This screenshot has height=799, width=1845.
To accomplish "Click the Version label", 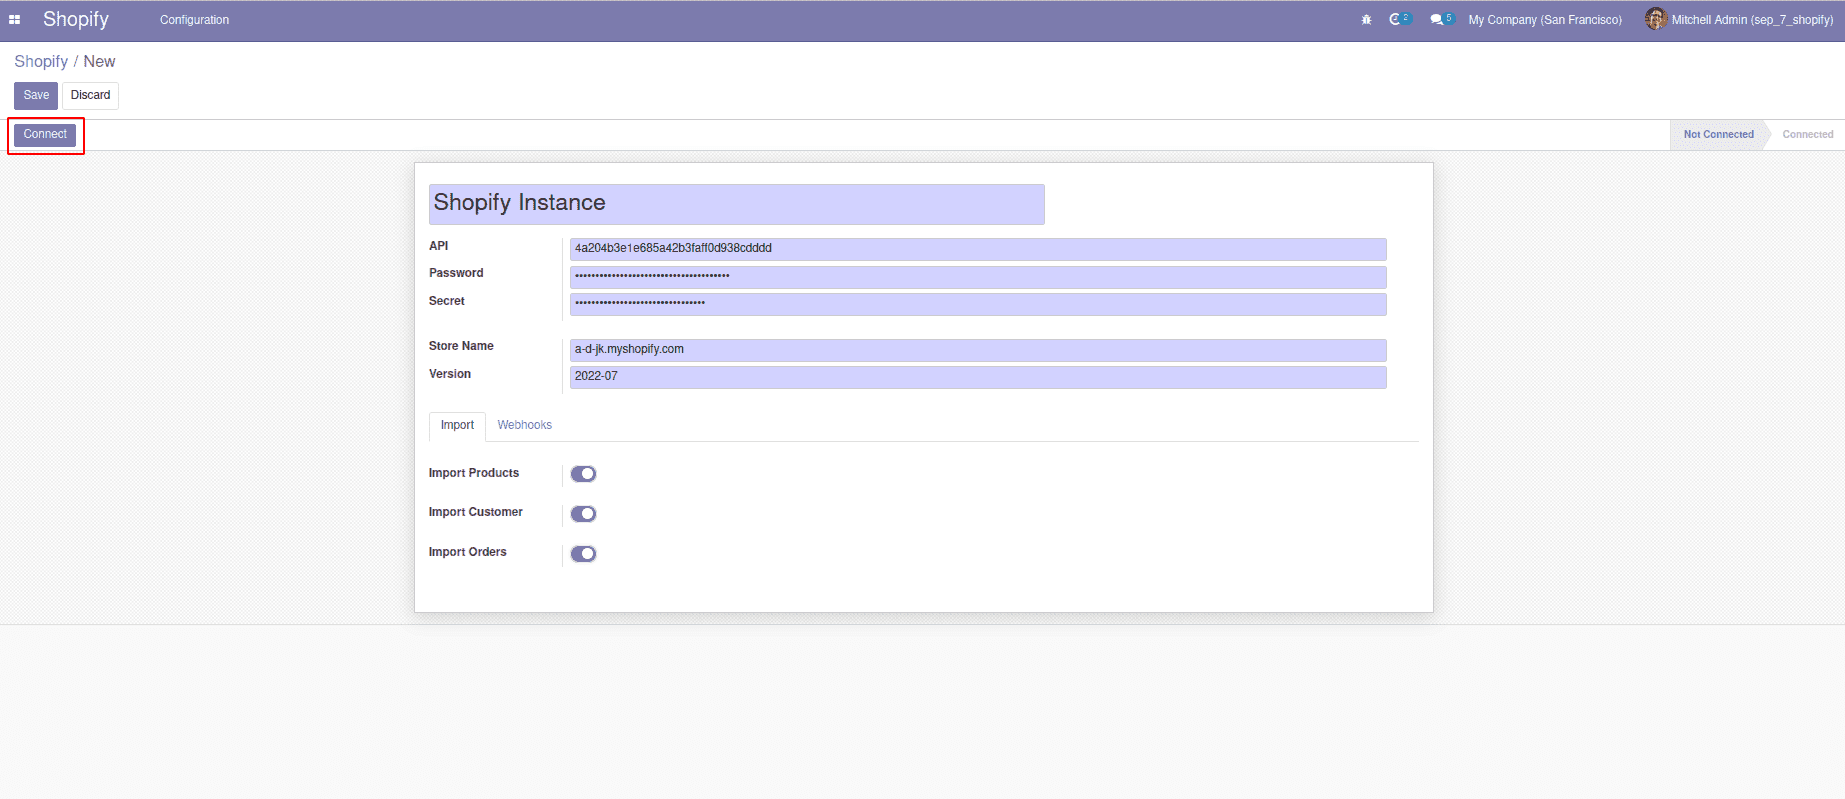I will pos(450,374).
